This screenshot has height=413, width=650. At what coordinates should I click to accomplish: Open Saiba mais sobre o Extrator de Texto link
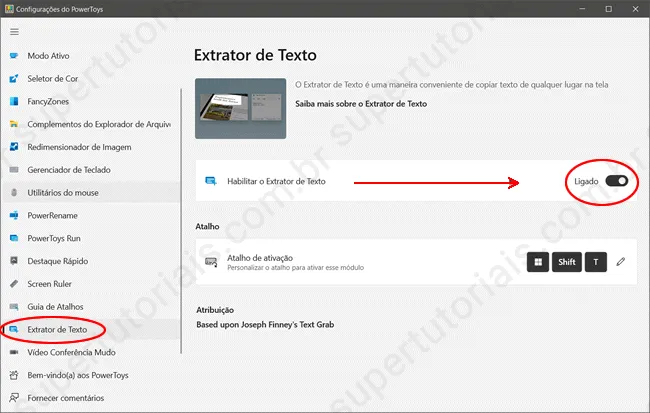tap(361, 104)
